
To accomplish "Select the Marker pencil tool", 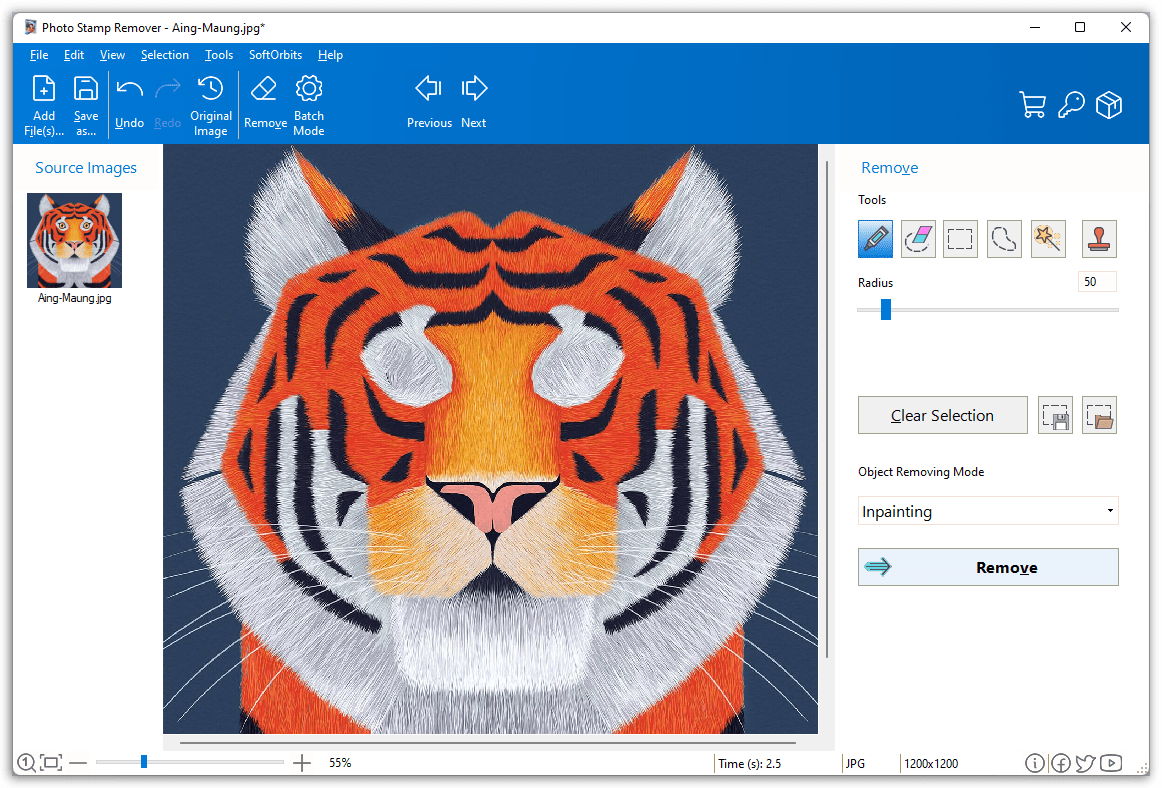I will pos(875,239).
